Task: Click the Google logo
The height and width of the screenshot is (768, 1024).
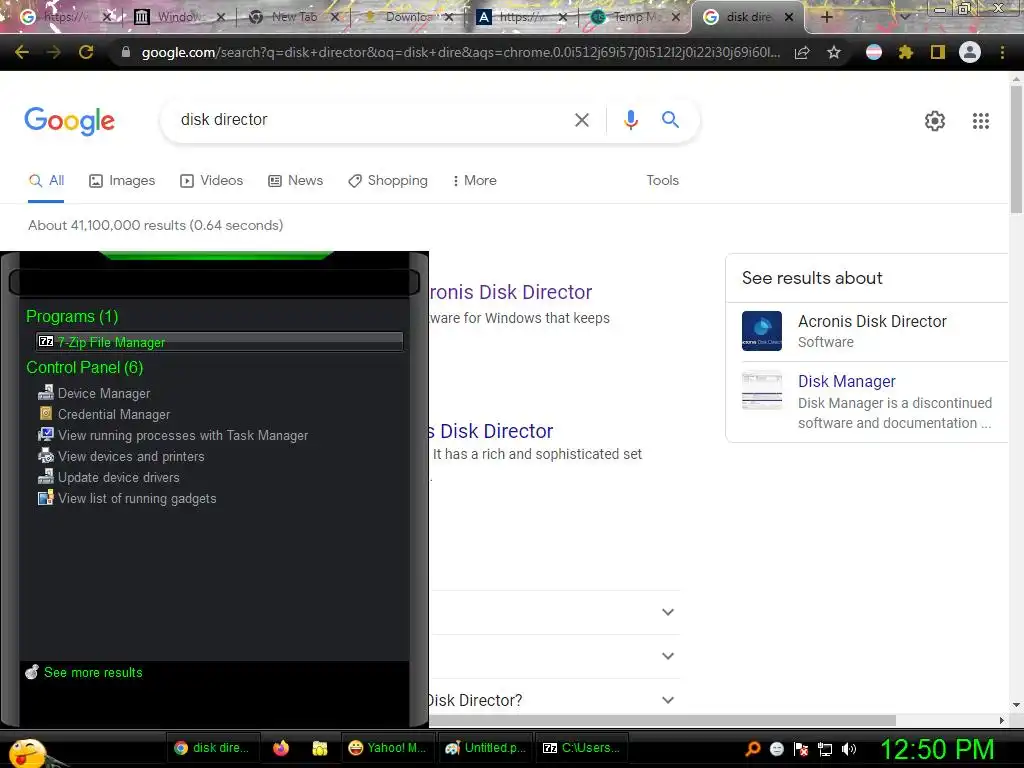Action: [x=69, y=121]
